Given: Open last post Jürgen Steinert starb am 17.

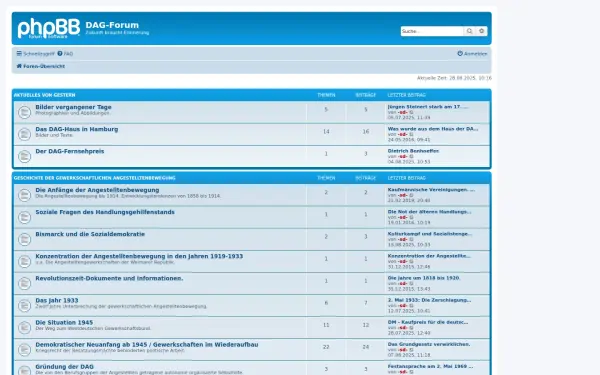Looking at the screenshot, I should coord(428,107).
